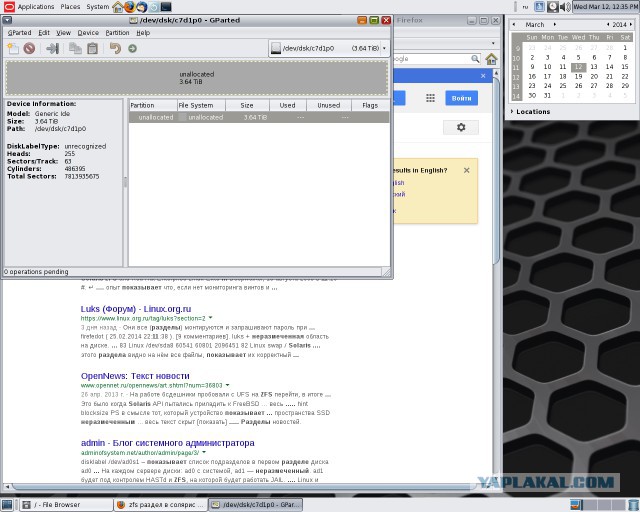Launch Home folder from top panel icon

(118, 7)
